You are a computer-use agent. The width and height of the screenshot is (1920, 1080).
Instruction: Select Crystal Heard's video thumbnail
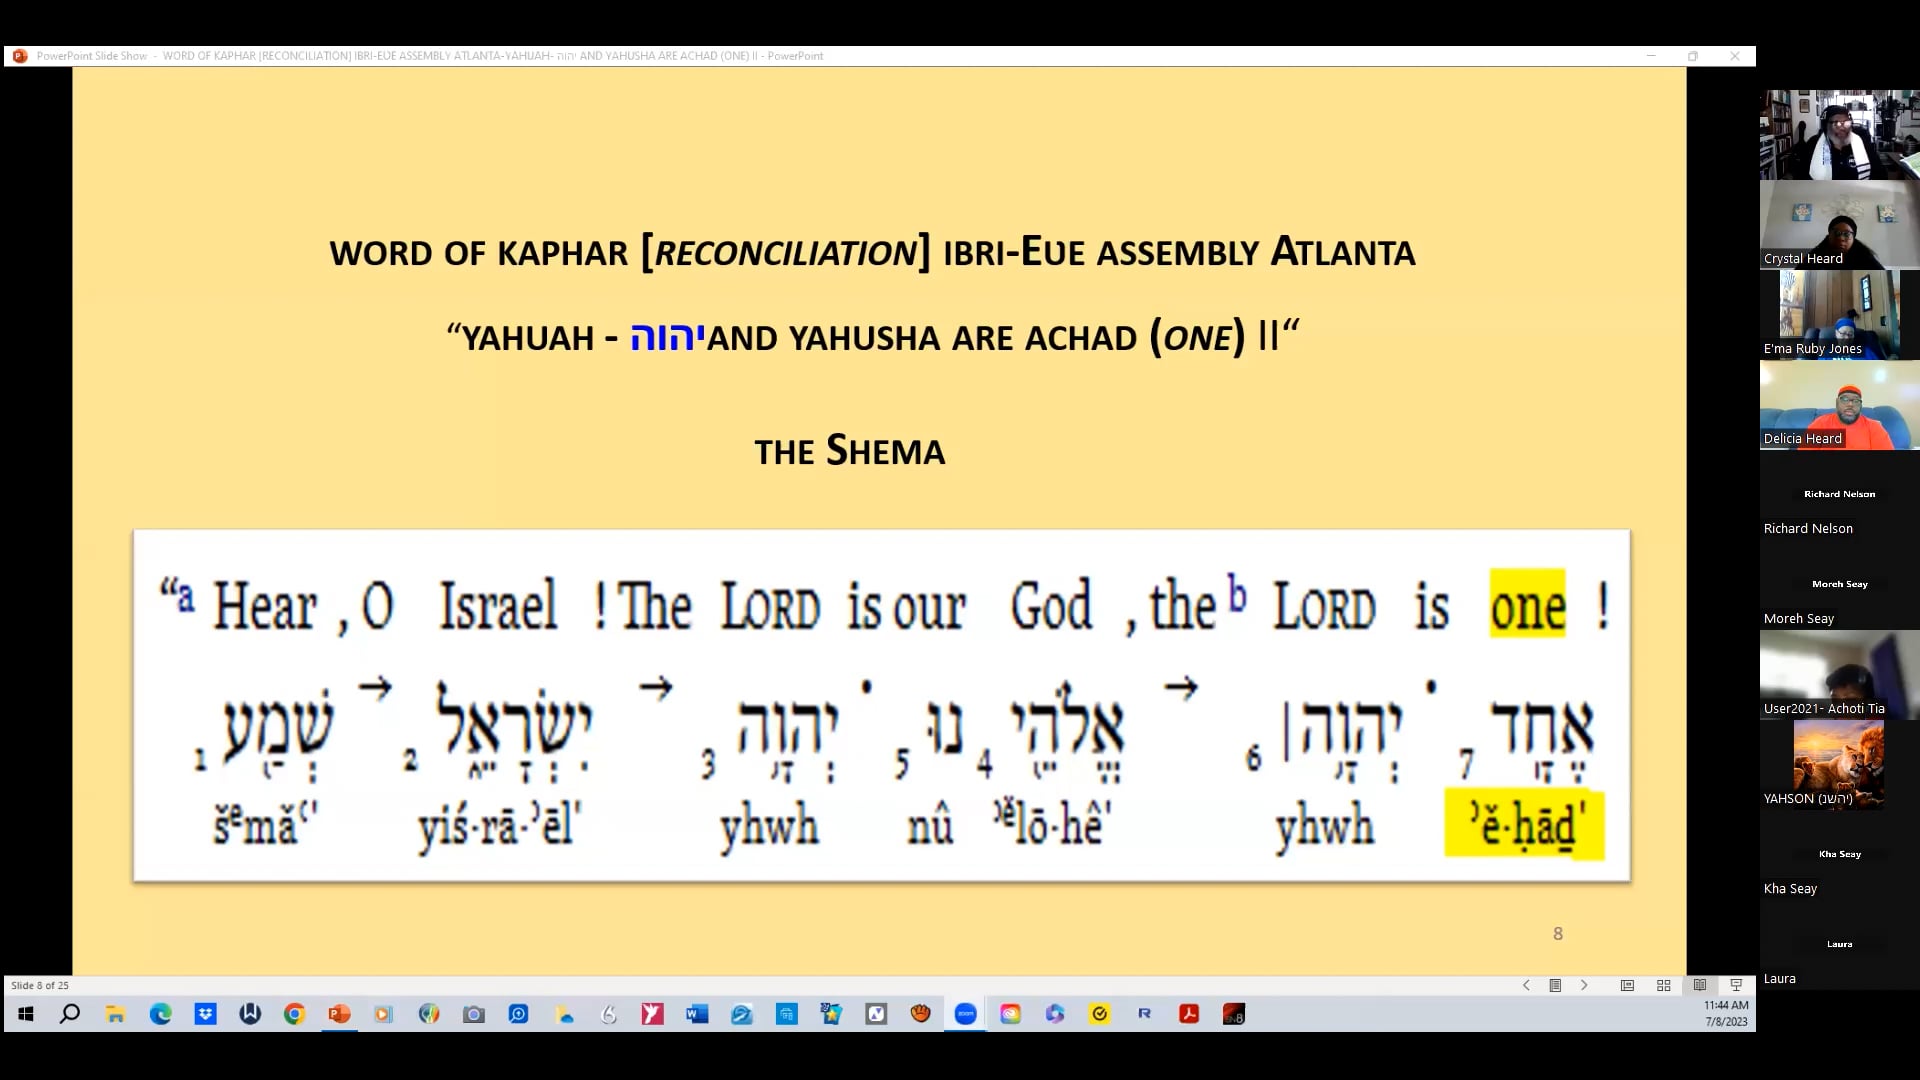[1838, 222]
